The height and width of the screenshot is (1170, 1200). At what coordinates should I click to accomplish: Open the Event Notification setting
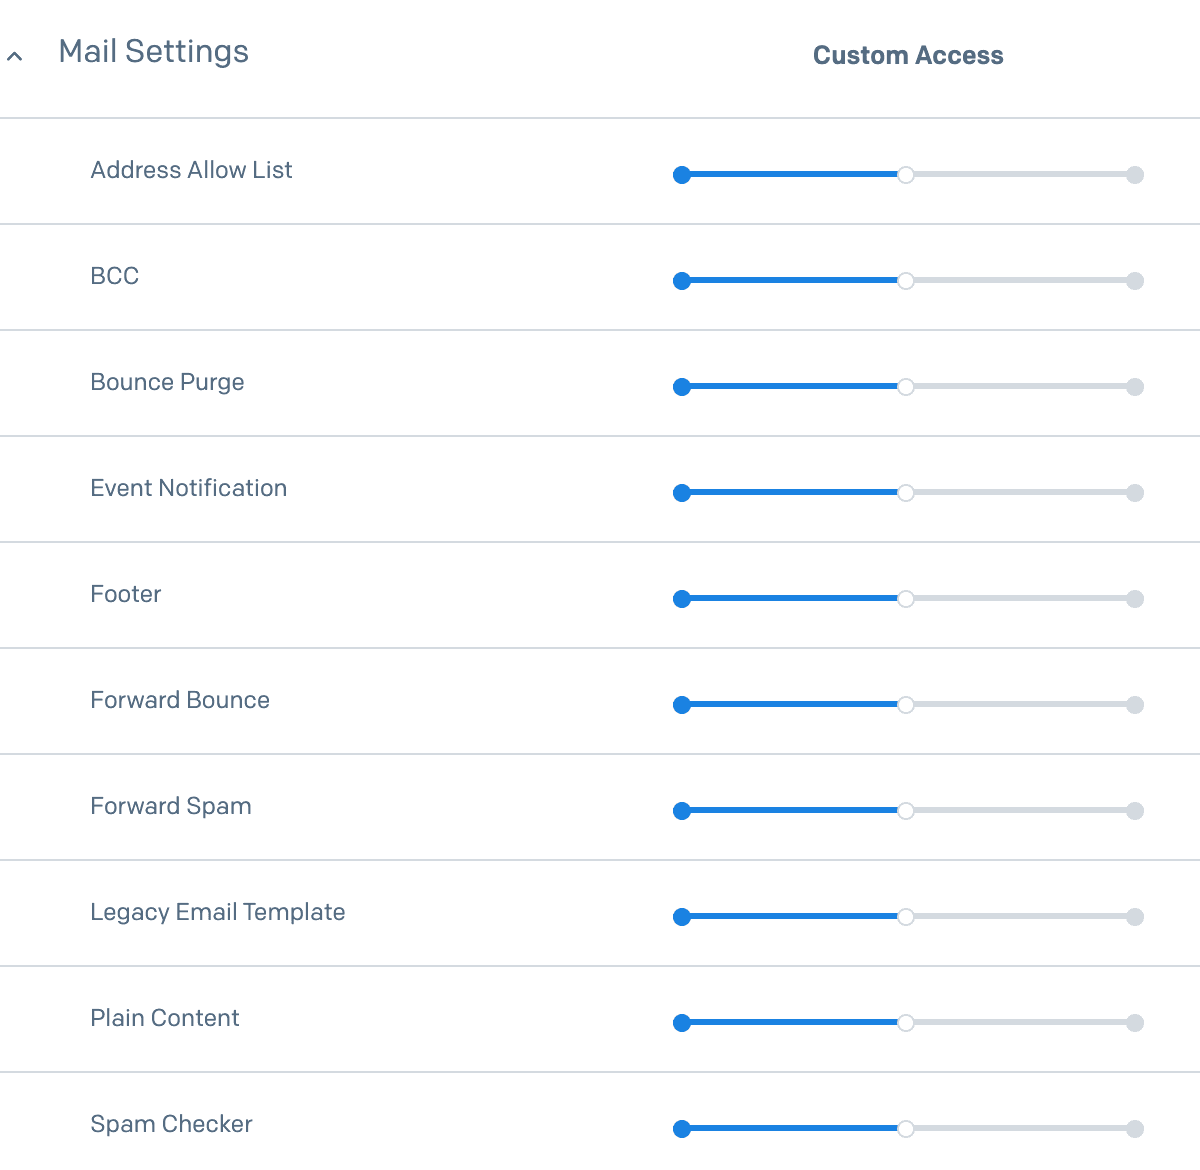point(188,488)
